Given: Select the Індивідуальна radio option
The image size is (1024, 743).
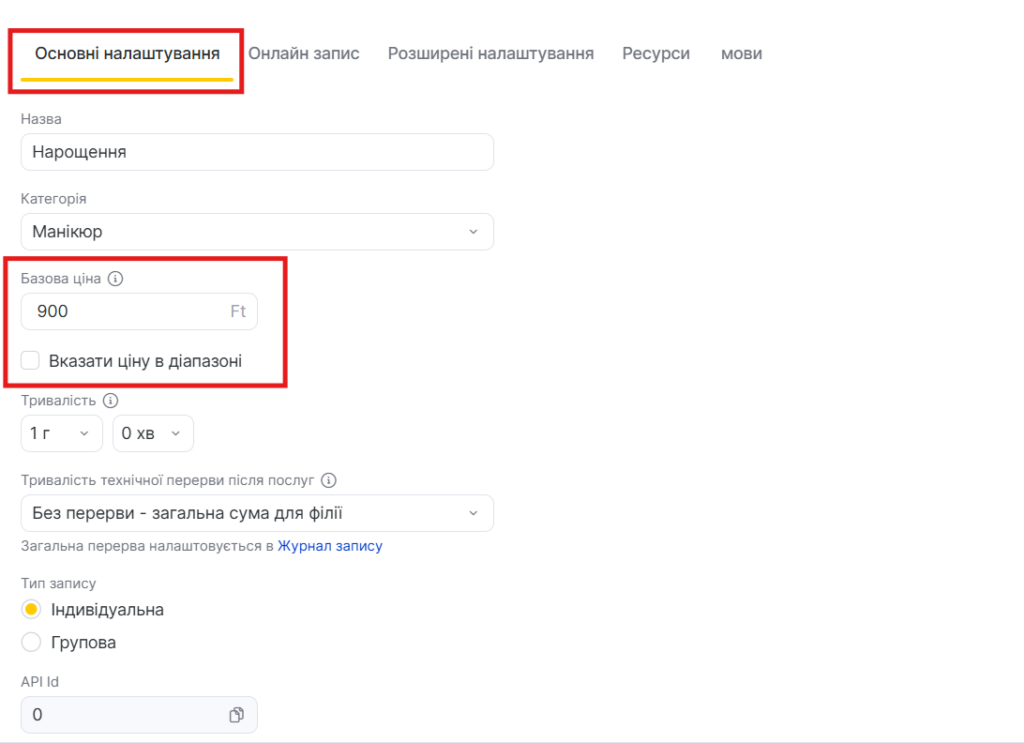Looking at the screenshot, I should coord(31,609).
